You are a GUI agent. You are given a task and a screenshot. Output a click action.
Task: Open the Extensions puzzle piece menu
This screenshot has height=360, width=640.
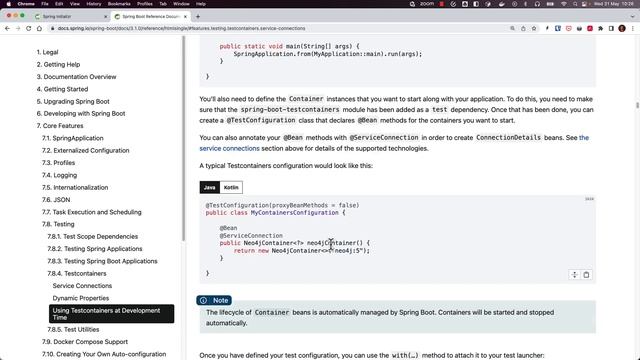tap(600, 29)
